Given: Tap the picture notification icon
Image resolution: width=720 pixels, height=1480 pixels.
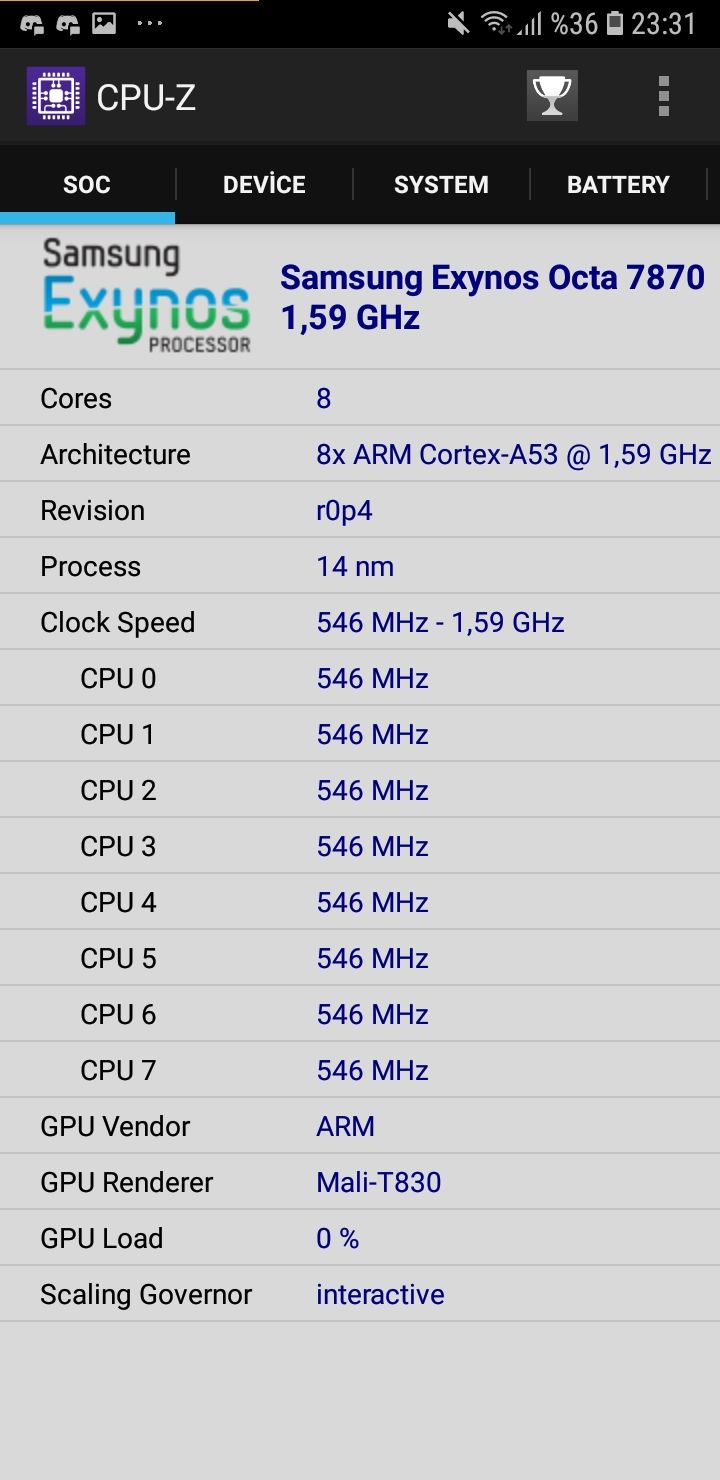Looking at the screenshot, I should tap(104, 23).
